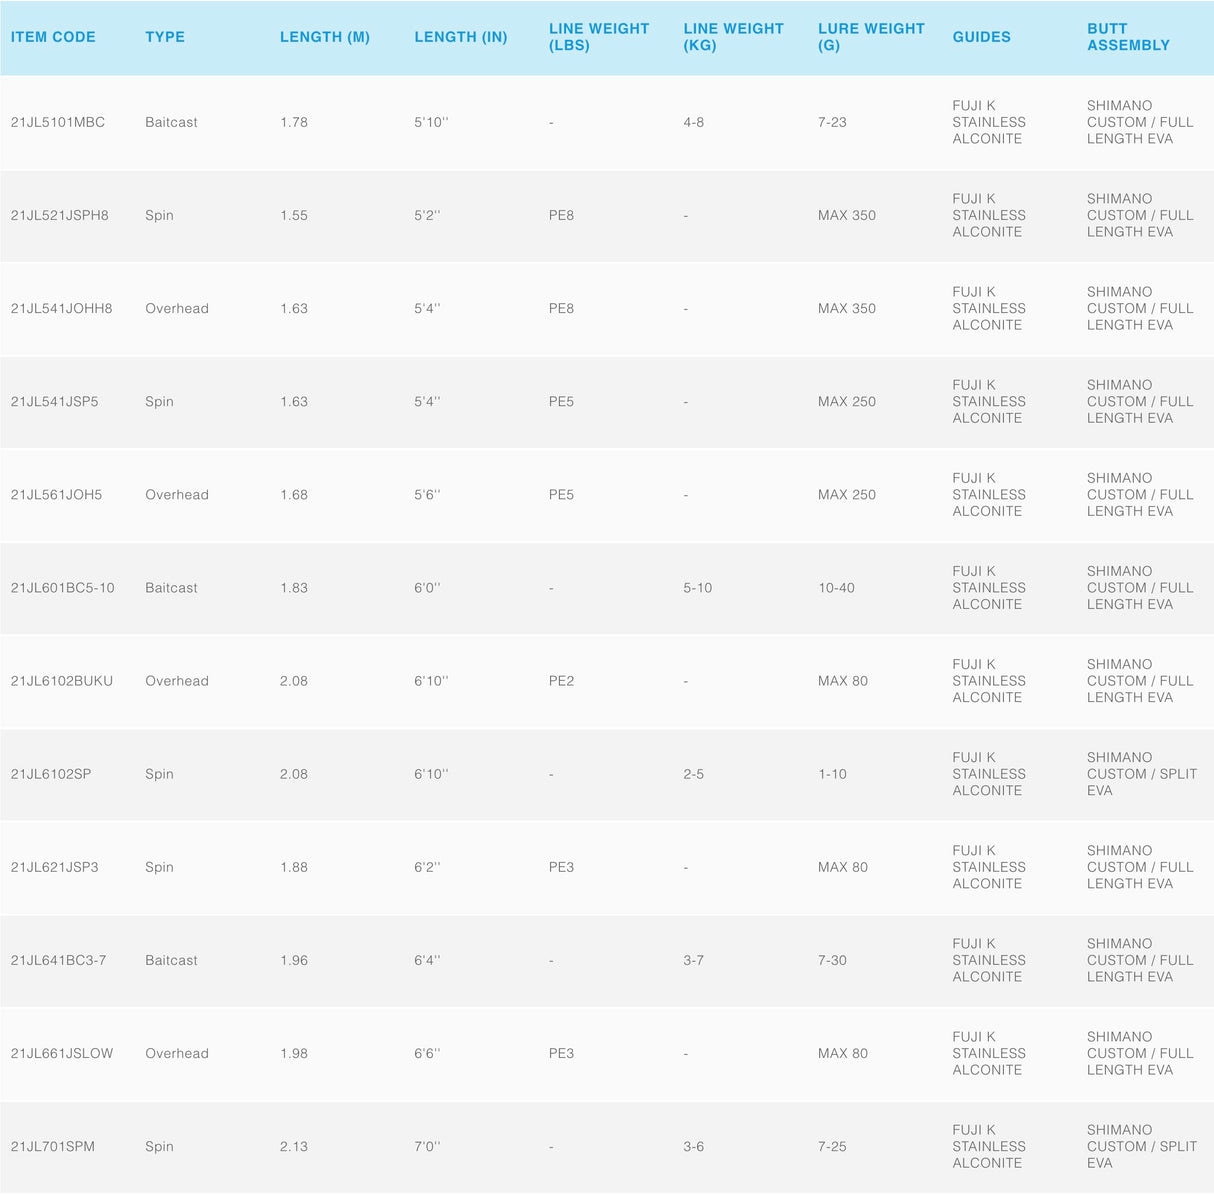Image resolution: width=1214 pixels, height=1194 pixels.
Task: Click item code 21JL541JOHH8
Action: (x=62, y=308)
